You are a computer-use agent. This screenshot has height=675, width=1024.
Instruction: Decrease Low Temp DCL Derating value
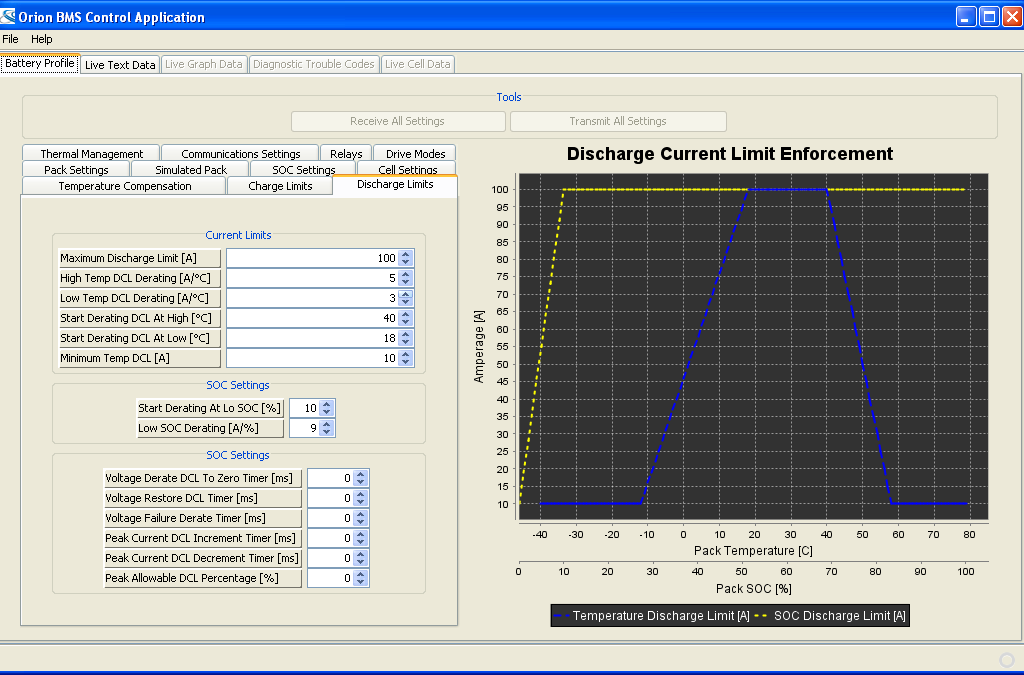point(406,303)
